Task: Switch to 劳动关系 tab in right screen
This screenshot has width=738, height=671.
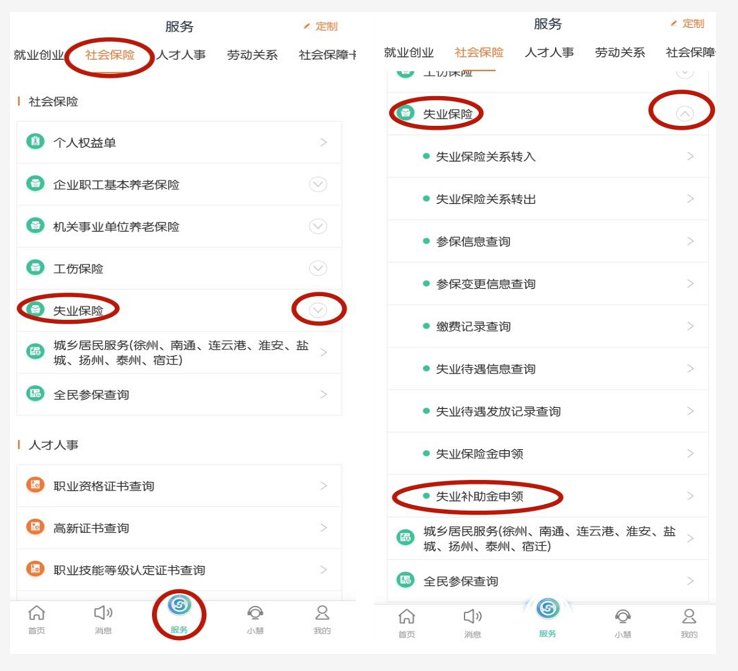Action: (620, 52)
